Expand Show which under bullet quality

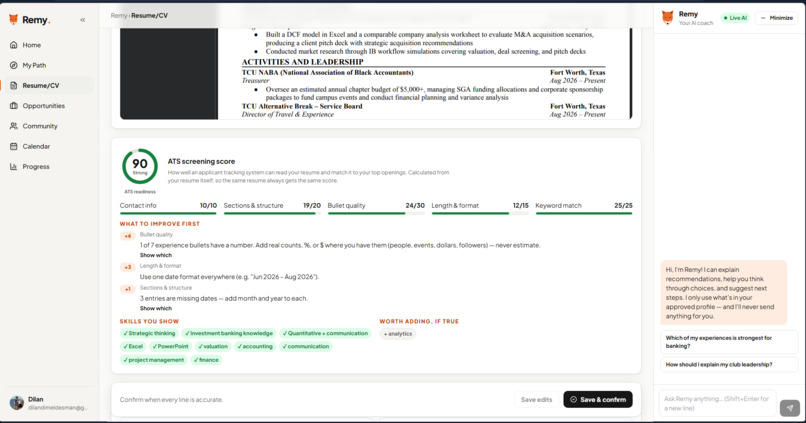(156, 255)
